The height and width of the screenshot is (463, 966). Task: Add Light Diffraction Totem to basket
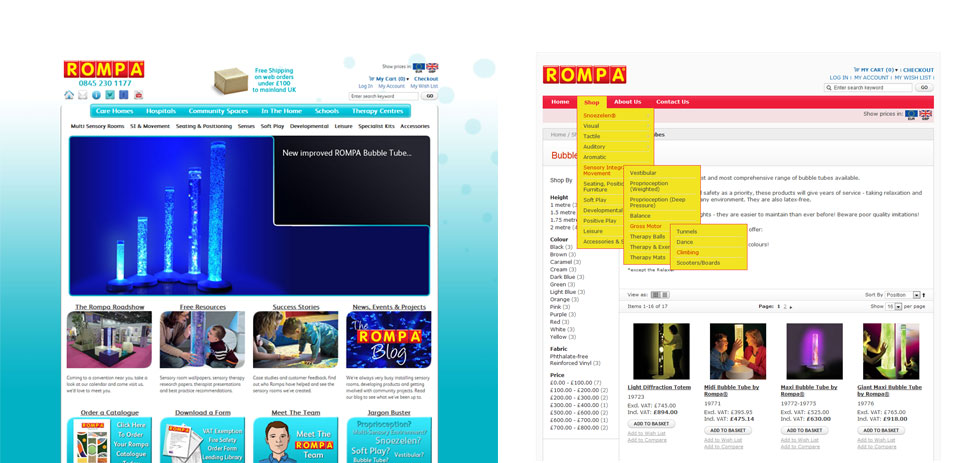(x=651, y=424)
